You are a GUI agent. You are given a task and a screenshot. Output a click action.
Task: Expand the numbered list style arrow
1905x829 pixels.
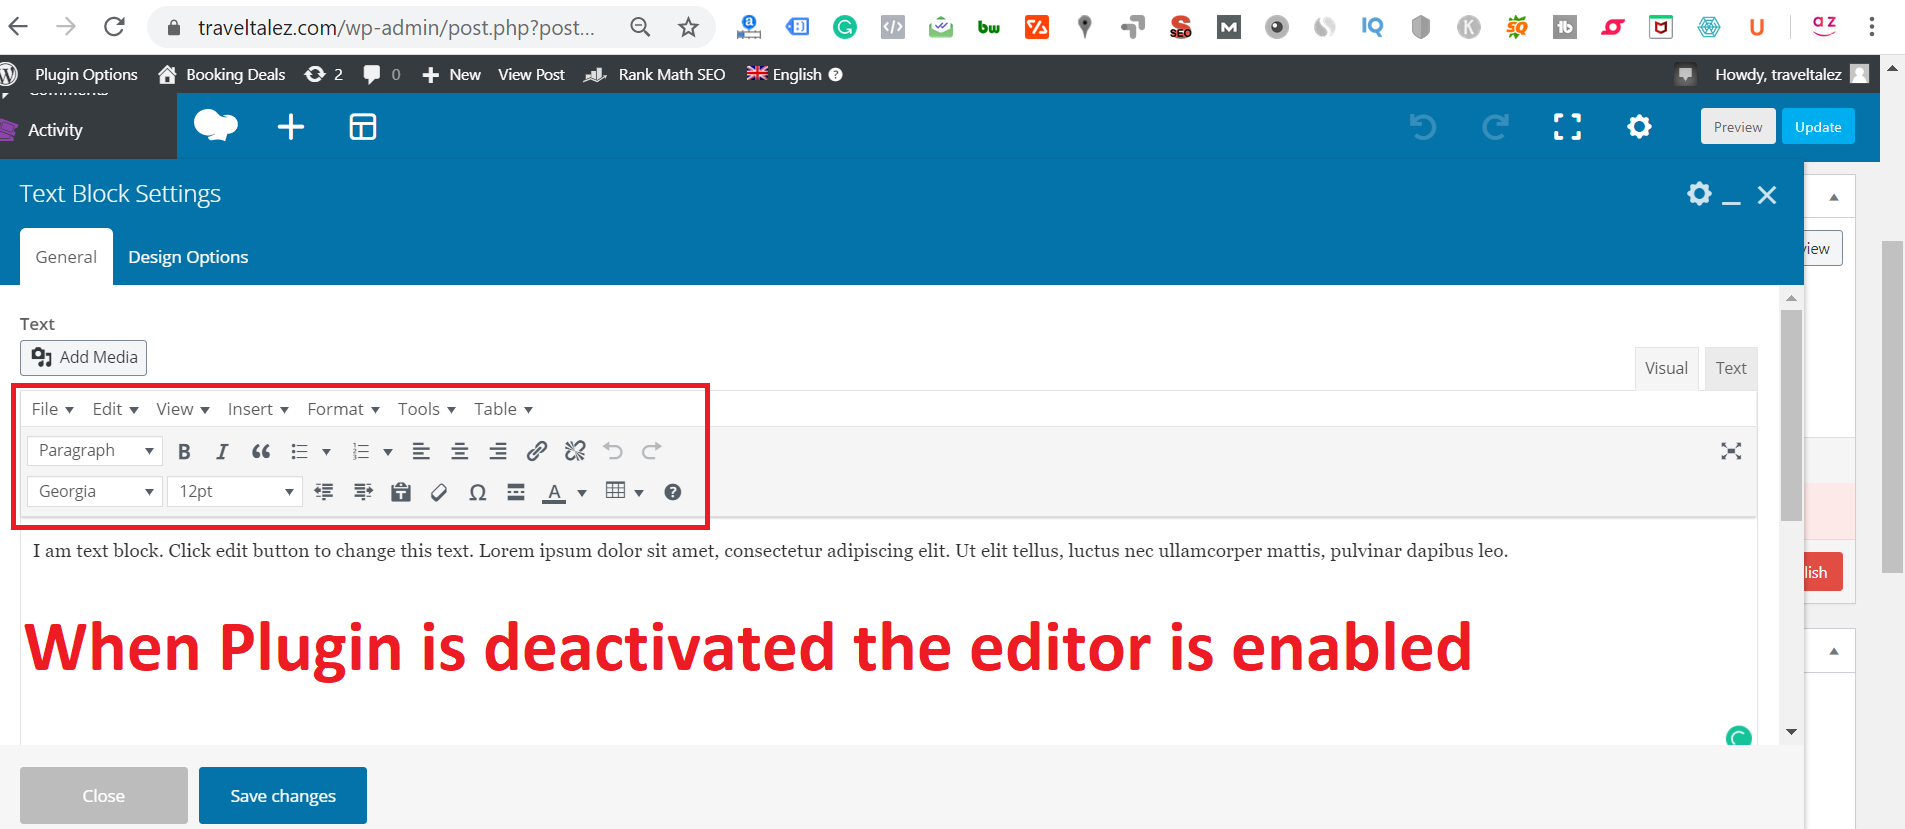pyautogui.click(x=388, y=452)
